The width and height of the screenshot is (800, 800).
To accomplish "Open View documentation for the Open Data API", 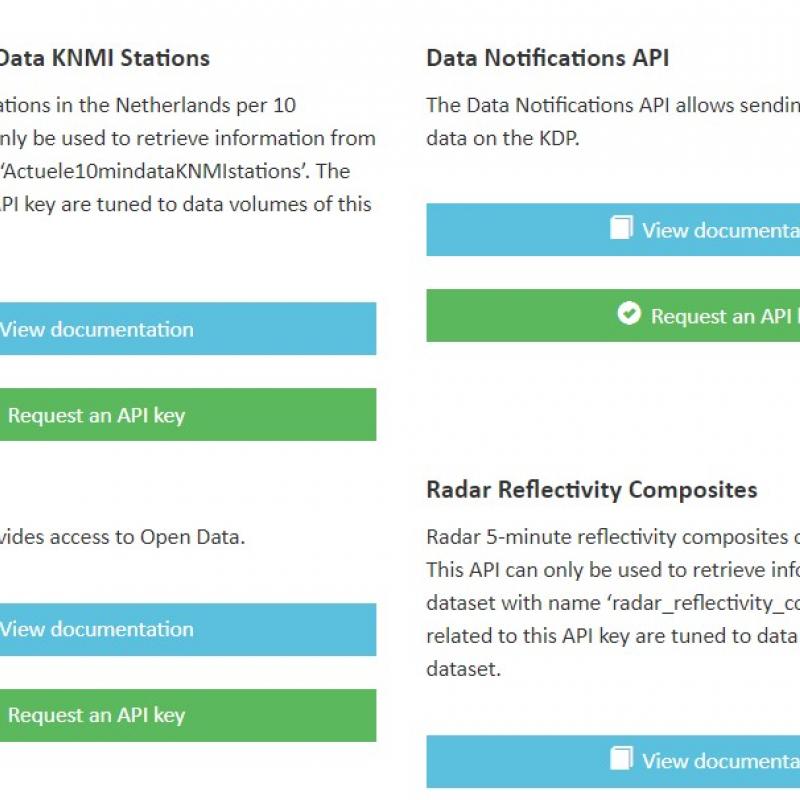I will pyautogui.click(x=188, y=629).
